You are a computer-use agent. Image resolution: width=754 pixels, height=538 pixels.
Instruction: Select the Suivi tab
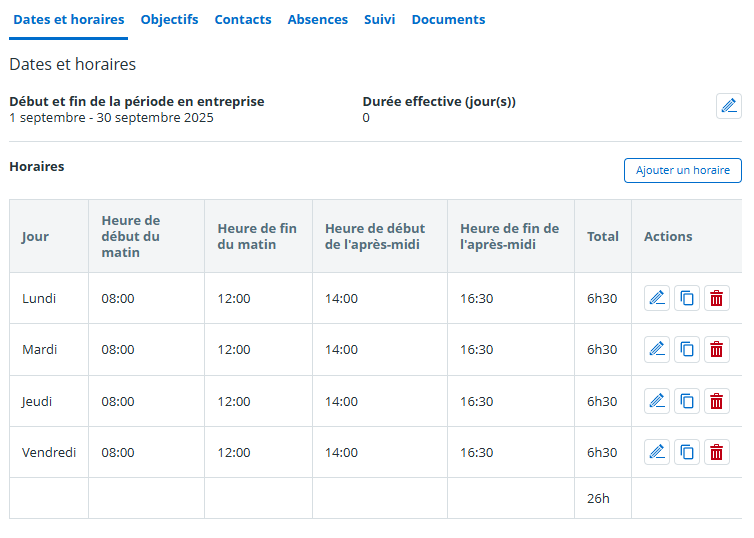(x=380, y=20)
